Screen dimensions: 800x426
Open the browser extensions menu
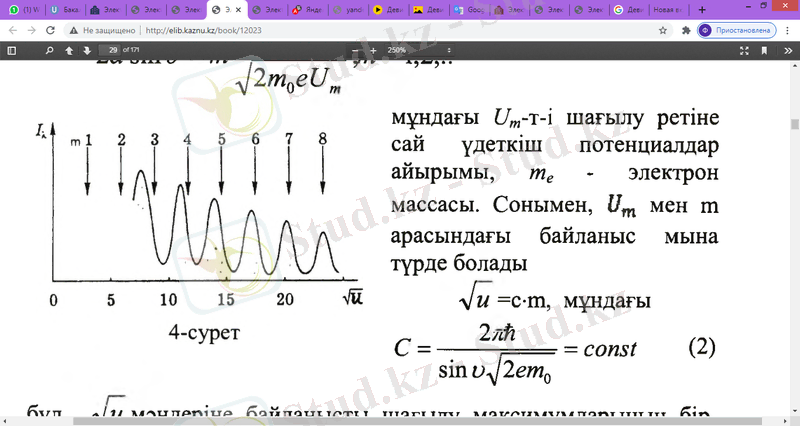(686, 31)
